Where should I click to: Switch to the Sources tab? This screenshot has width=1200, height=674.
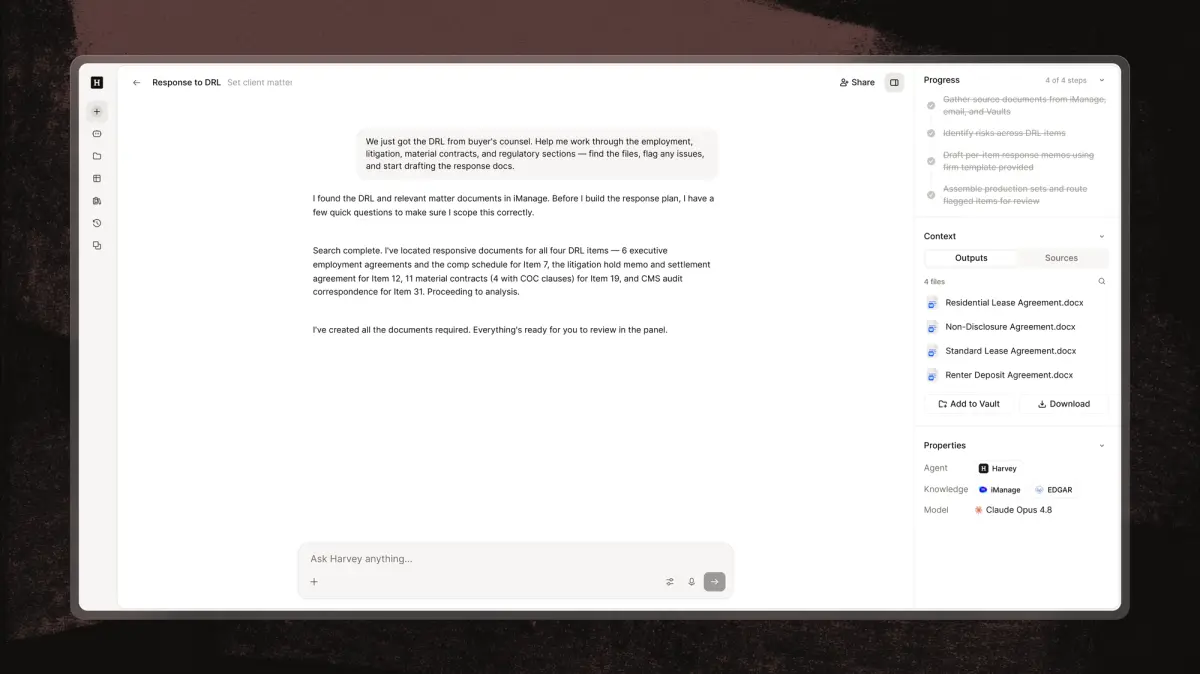pos(1061,258)
